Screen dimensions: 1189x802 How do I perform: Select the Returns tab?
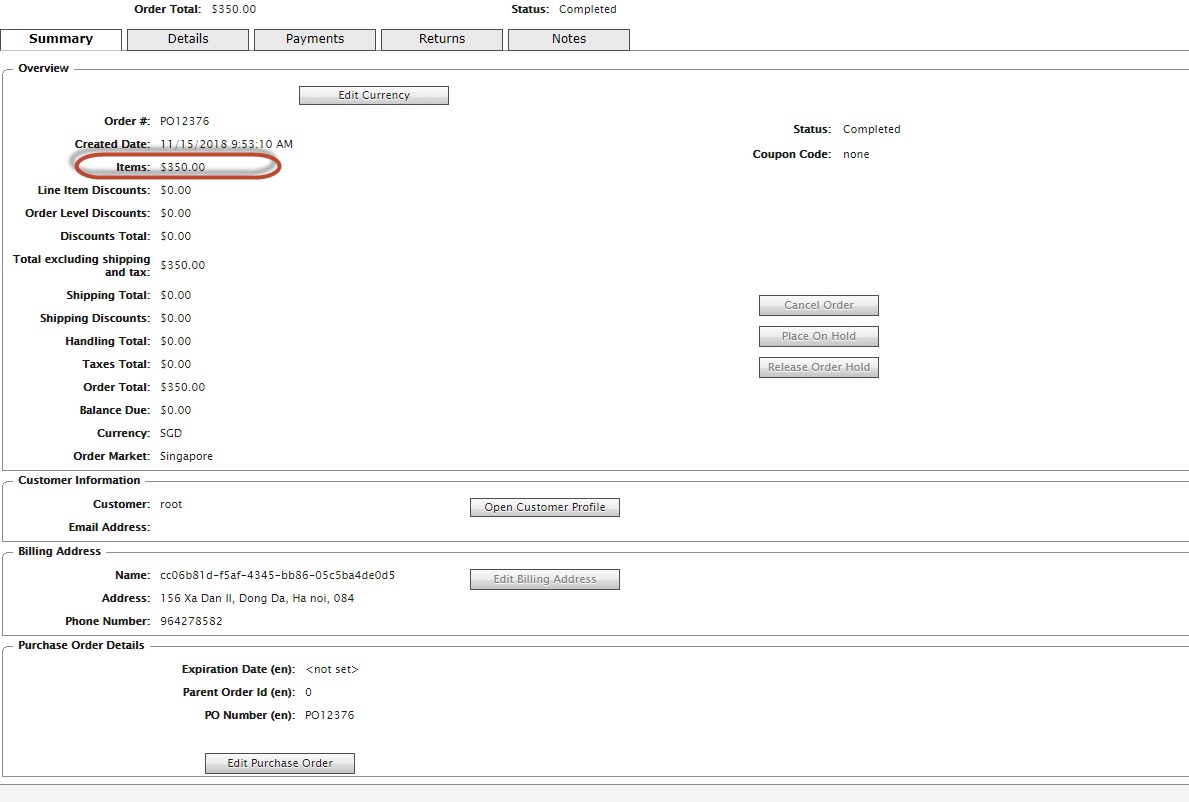442,39
